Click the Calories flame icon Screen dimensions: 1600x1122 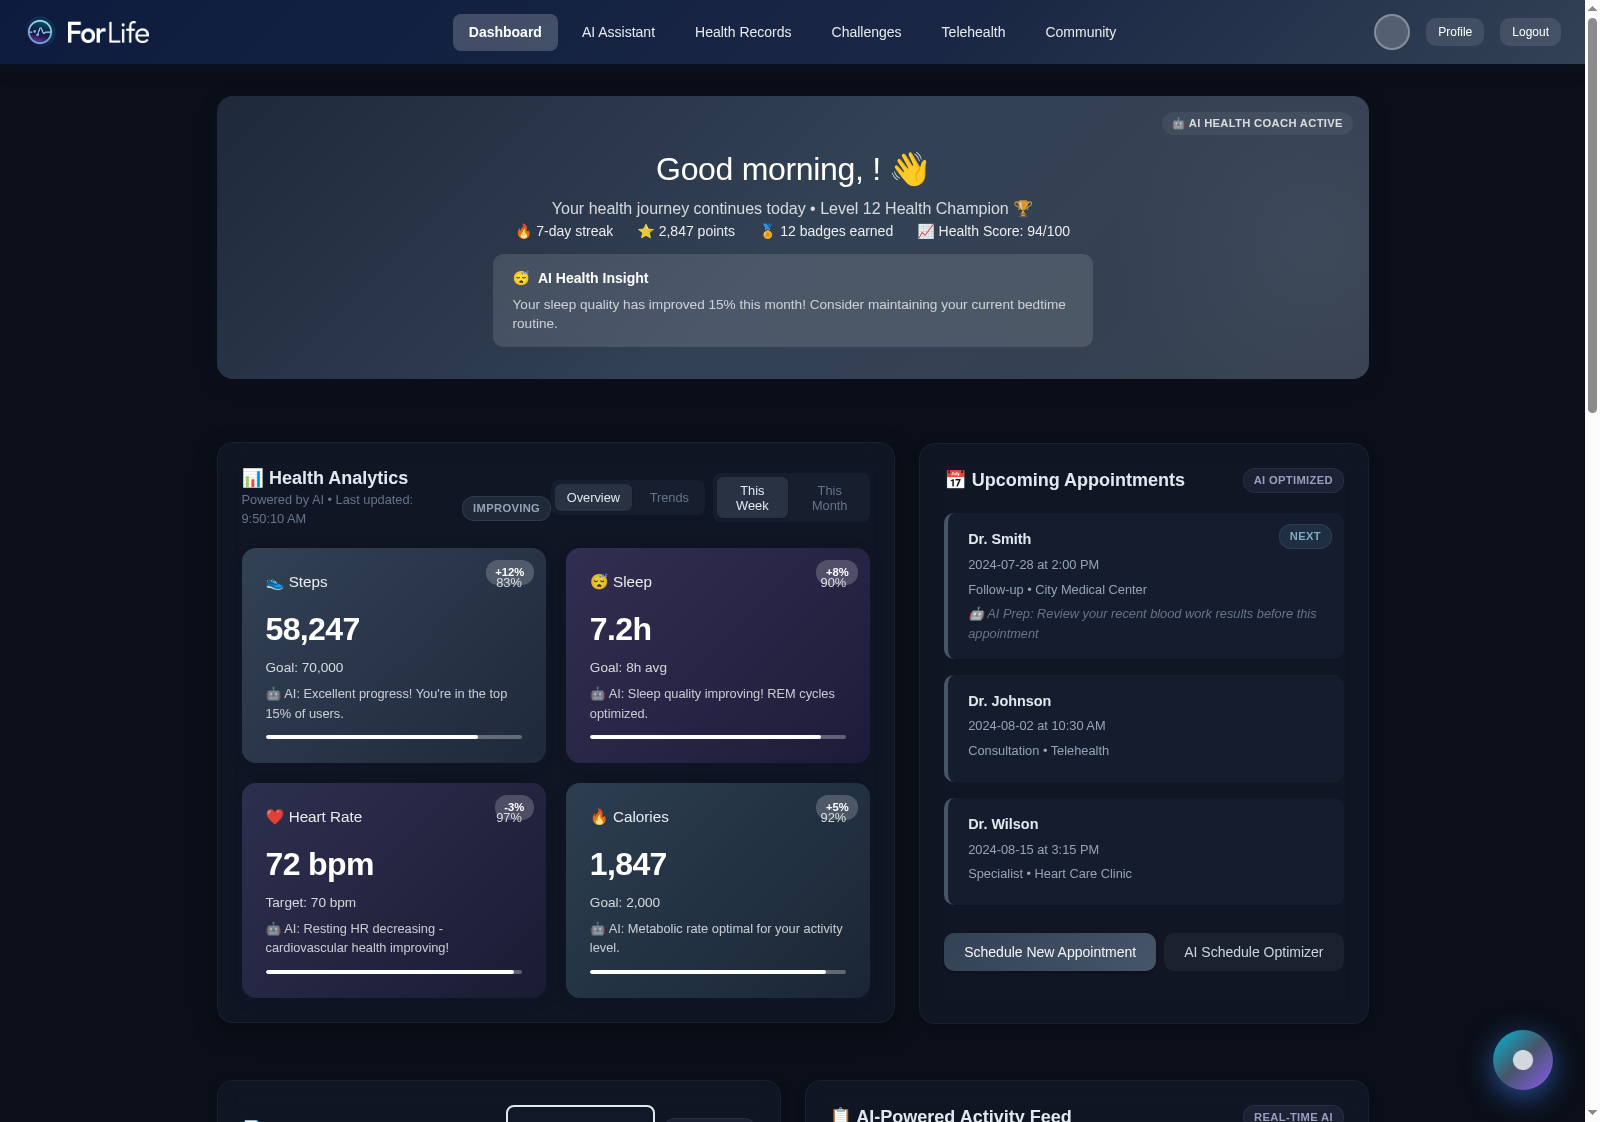tap(599, 817)
